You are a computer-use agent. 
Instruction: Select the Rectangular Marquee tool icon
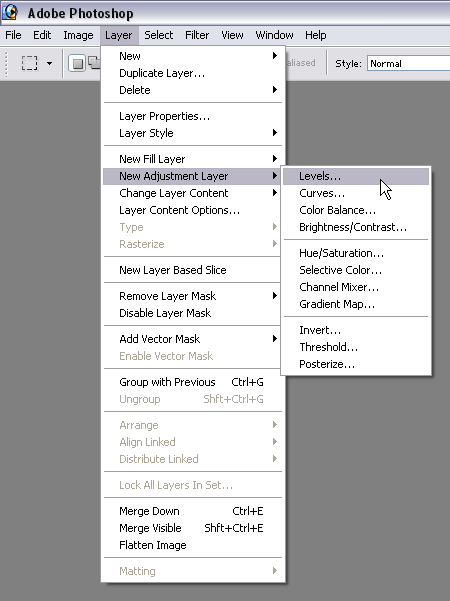pos(30,63)
